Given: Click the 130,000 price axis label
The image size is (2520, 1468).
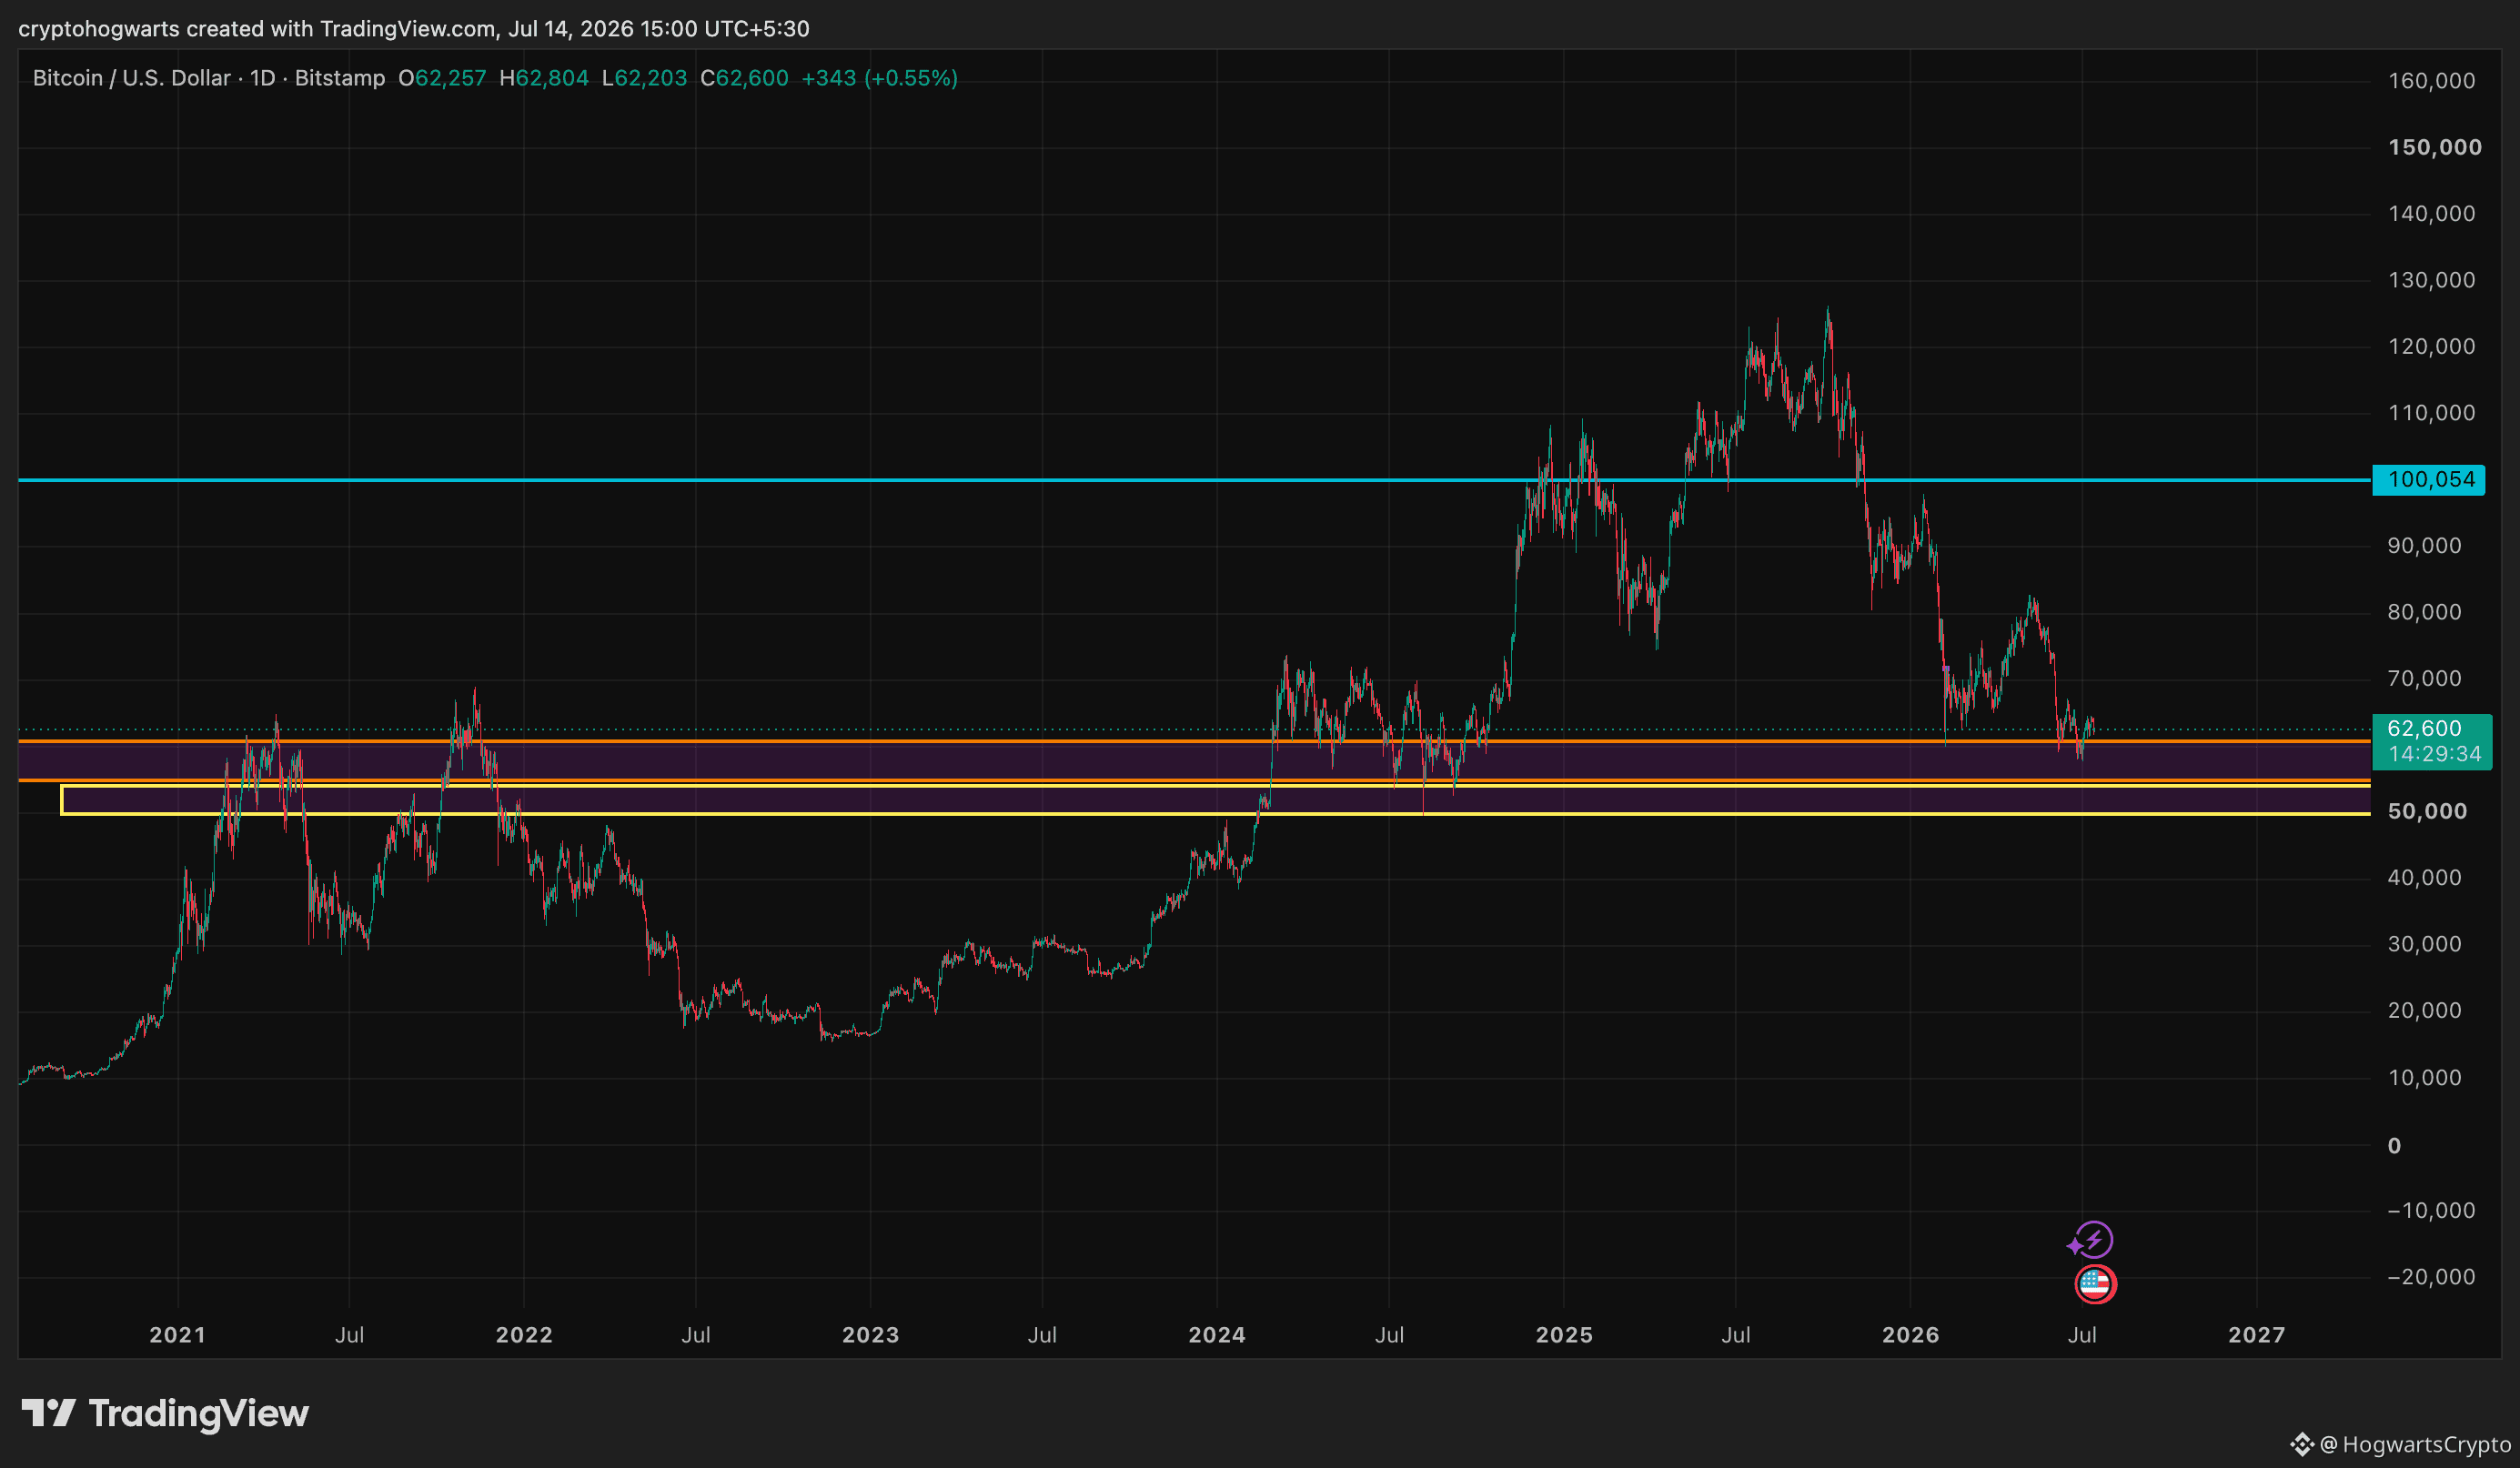Looking at the screenshot, I should tap(2432, 280).
